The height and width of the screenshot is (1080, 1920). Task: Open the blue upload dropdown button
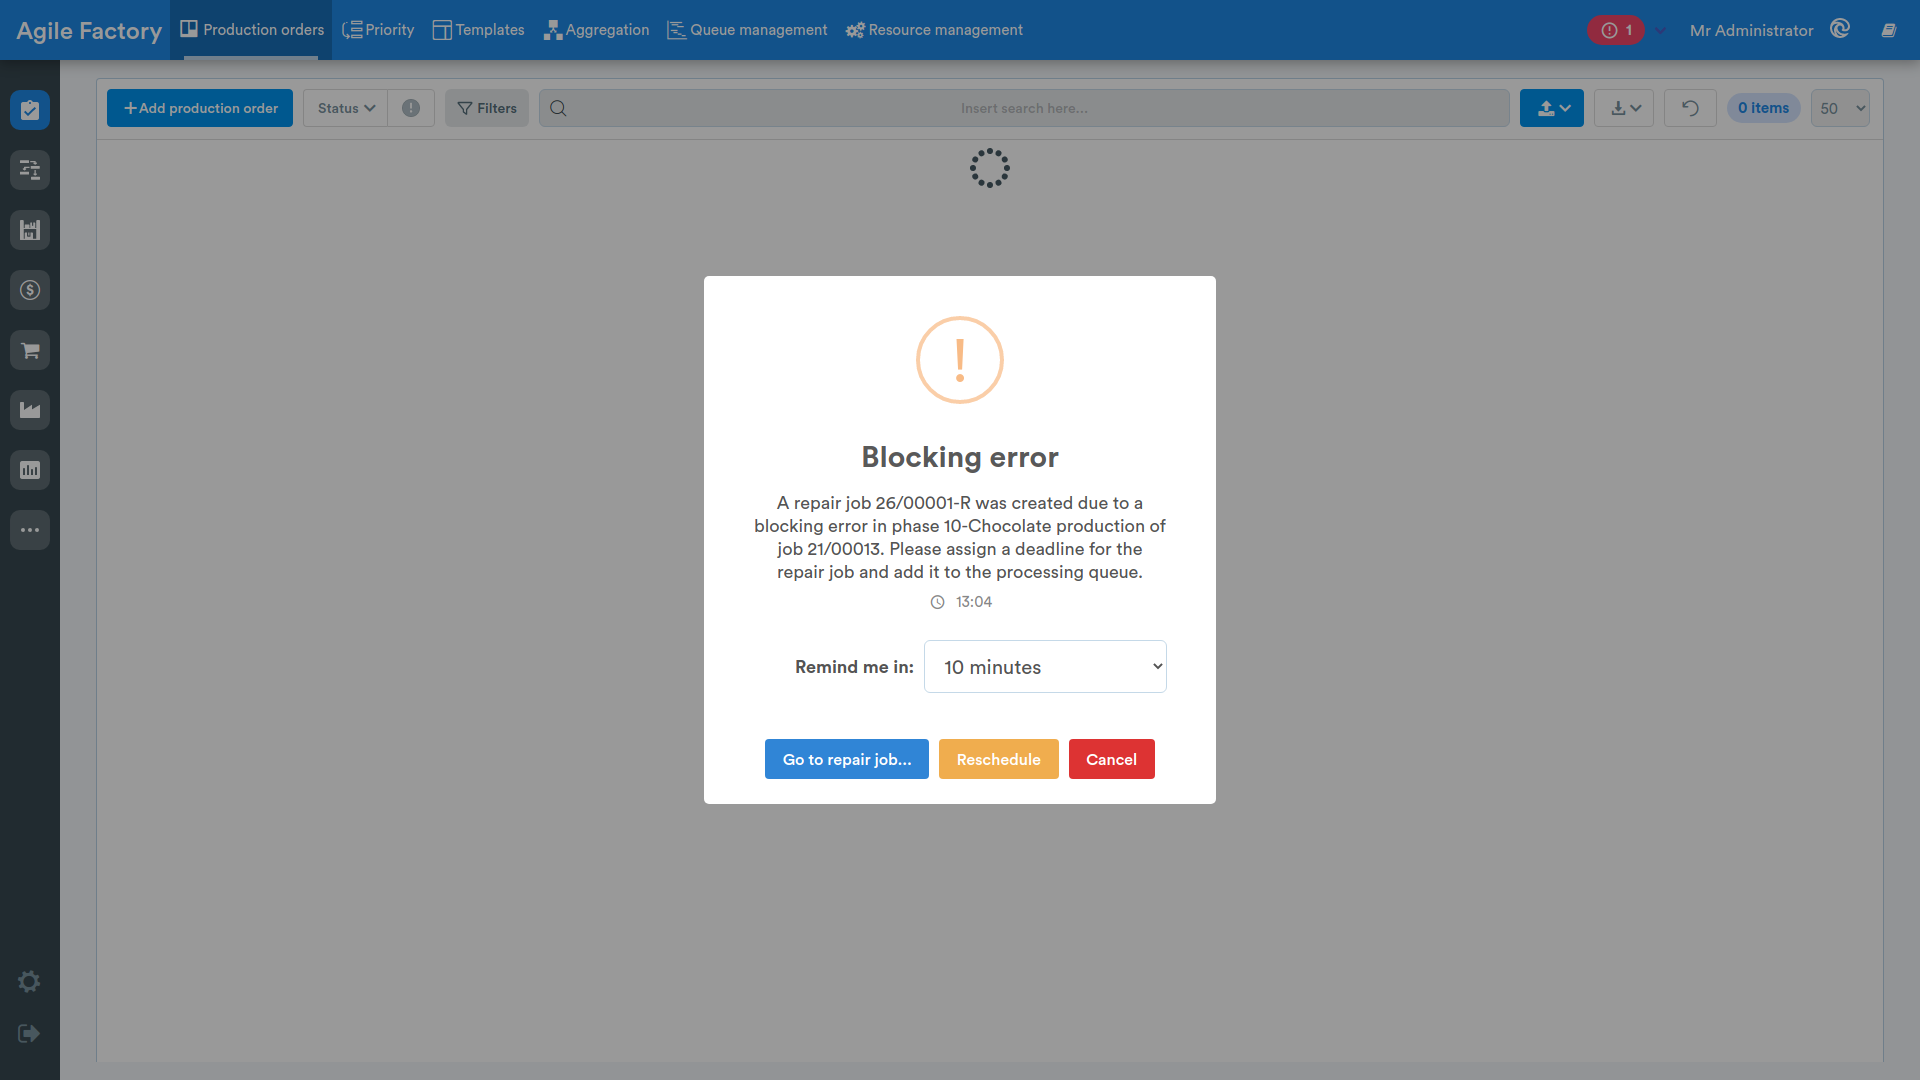pos(1552,108)
